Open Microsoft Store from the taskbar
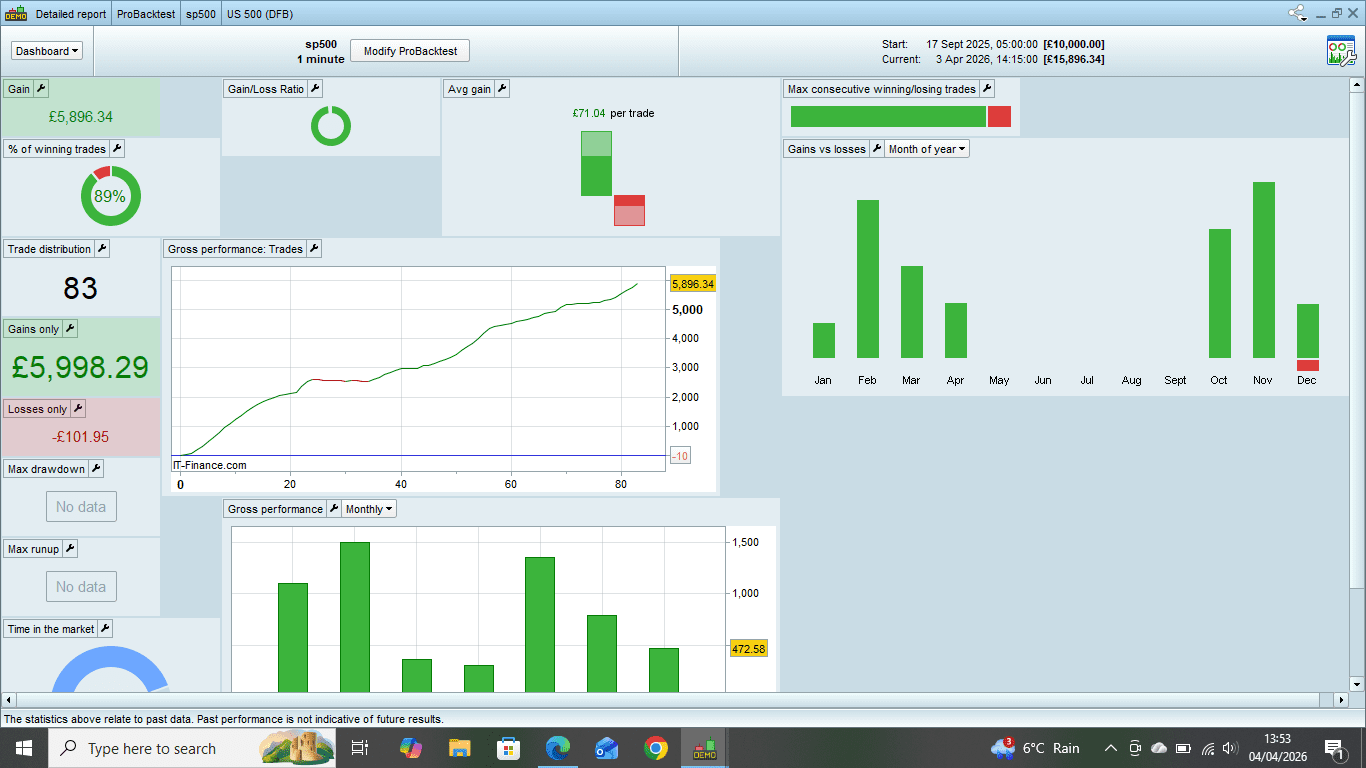This screenshot has height=768, width=1366. point(508,748)
